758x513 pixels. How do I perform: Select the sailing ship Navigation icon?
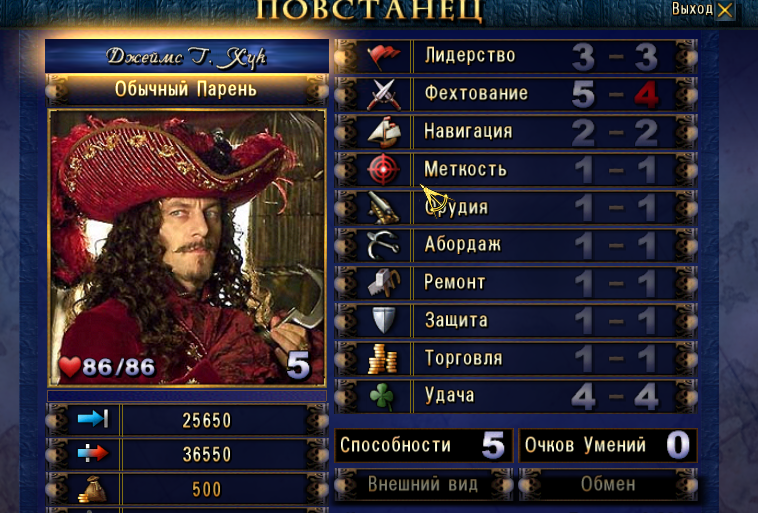(384, 132)
